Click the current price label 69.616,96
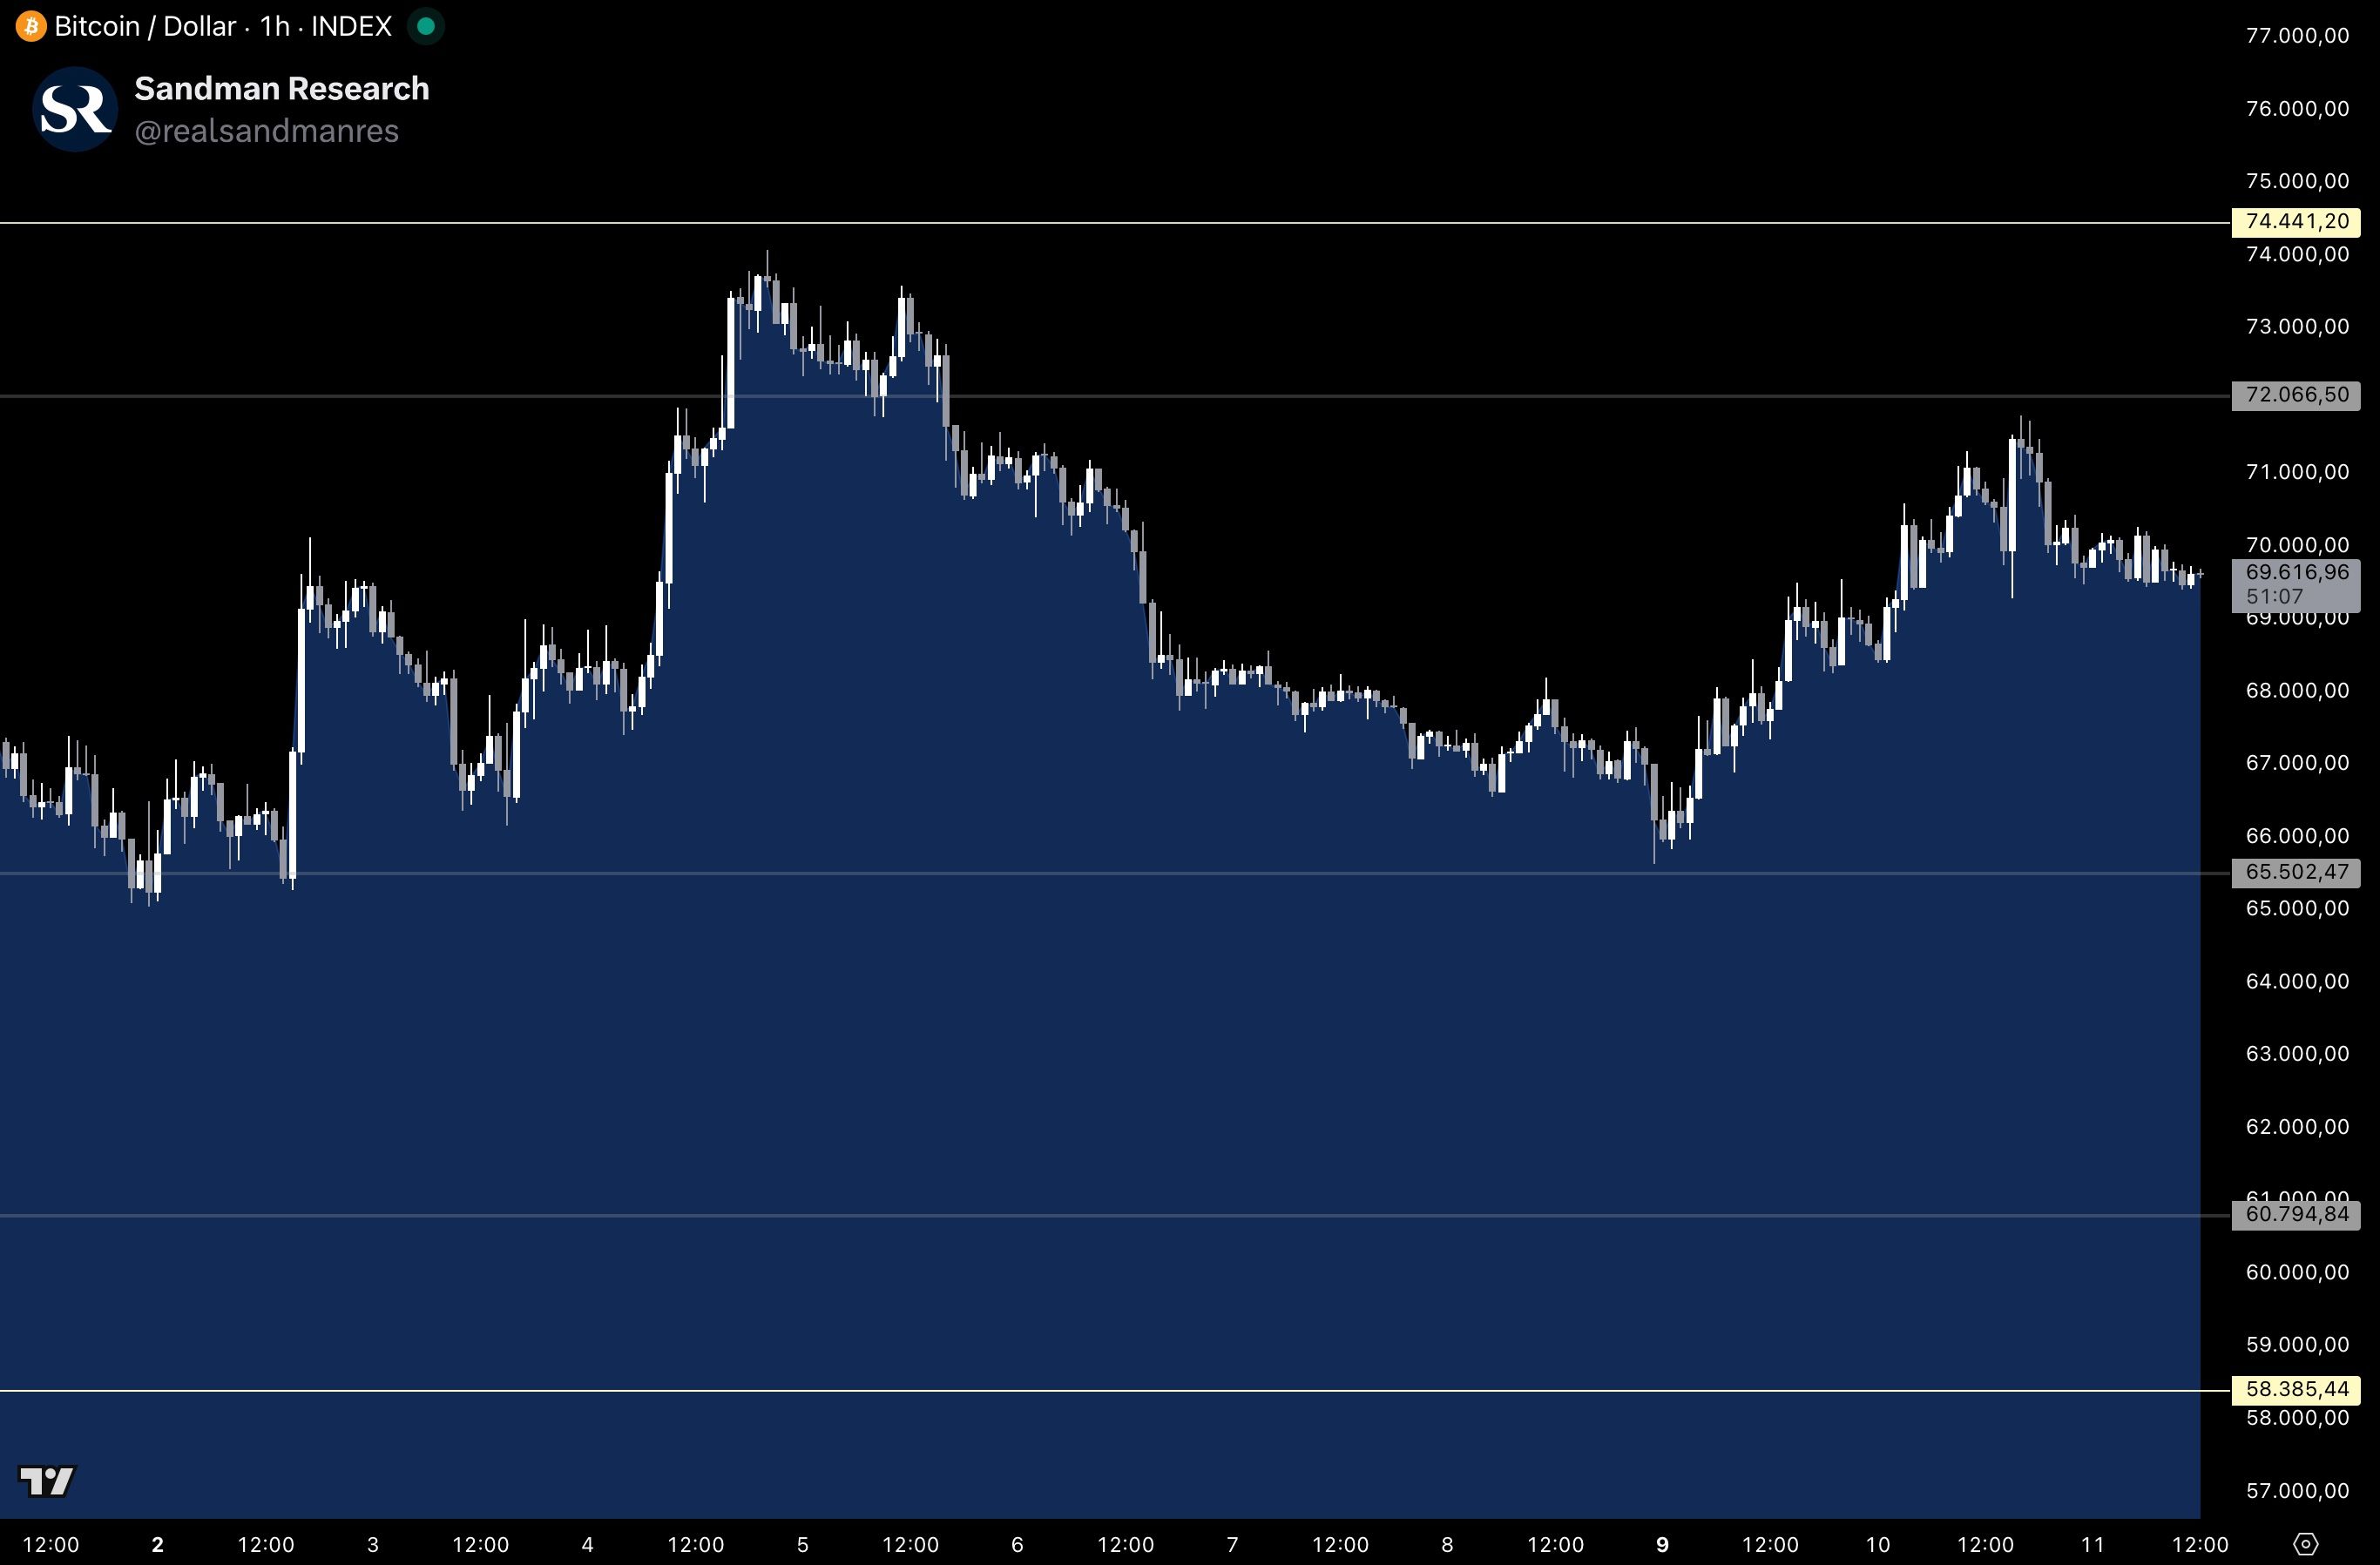This screenshot has width=2380, height=1565. click(x=2296, y=573)
